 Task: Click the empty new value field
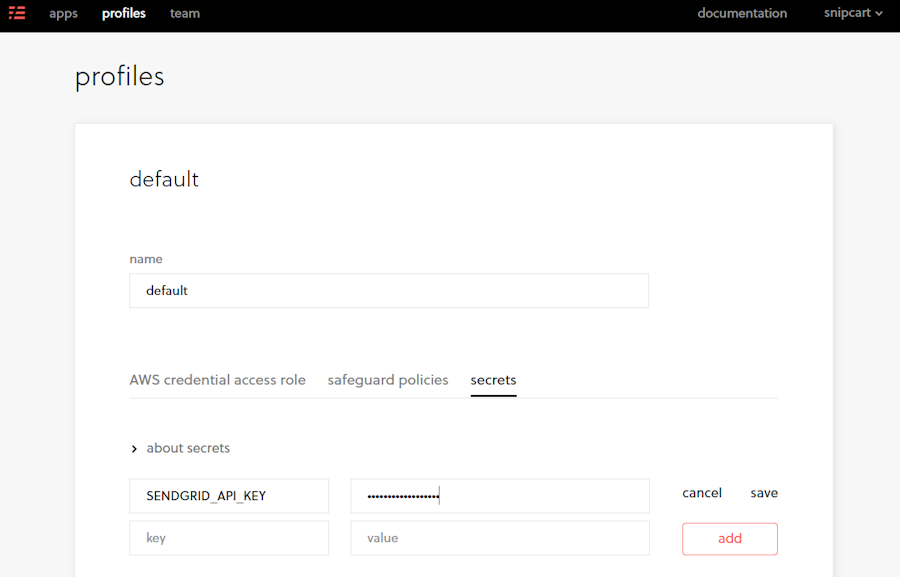pos(499,538)
